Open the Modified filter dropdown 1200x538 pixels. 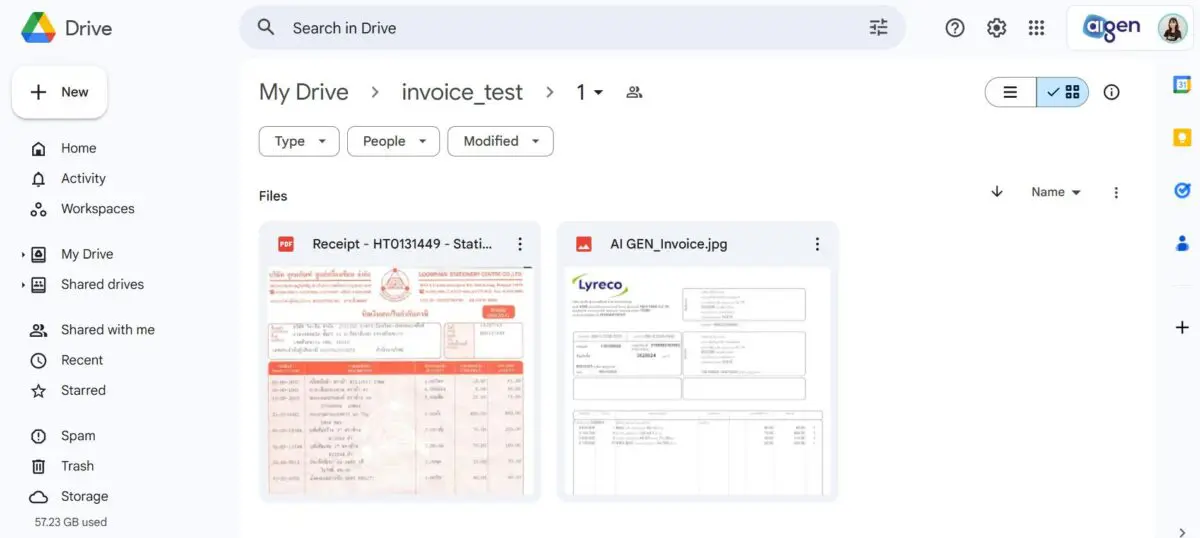coord(500,141)
